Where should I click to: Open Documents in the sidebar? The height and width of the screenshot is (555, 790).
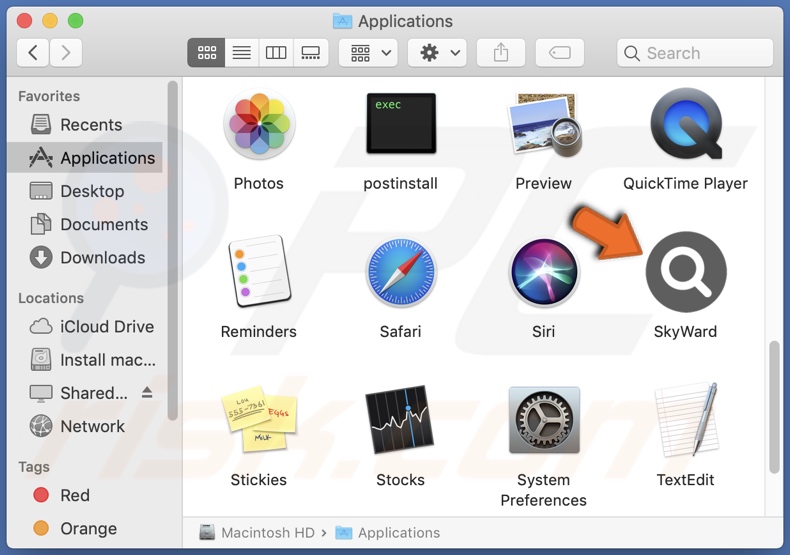(85, 224)
